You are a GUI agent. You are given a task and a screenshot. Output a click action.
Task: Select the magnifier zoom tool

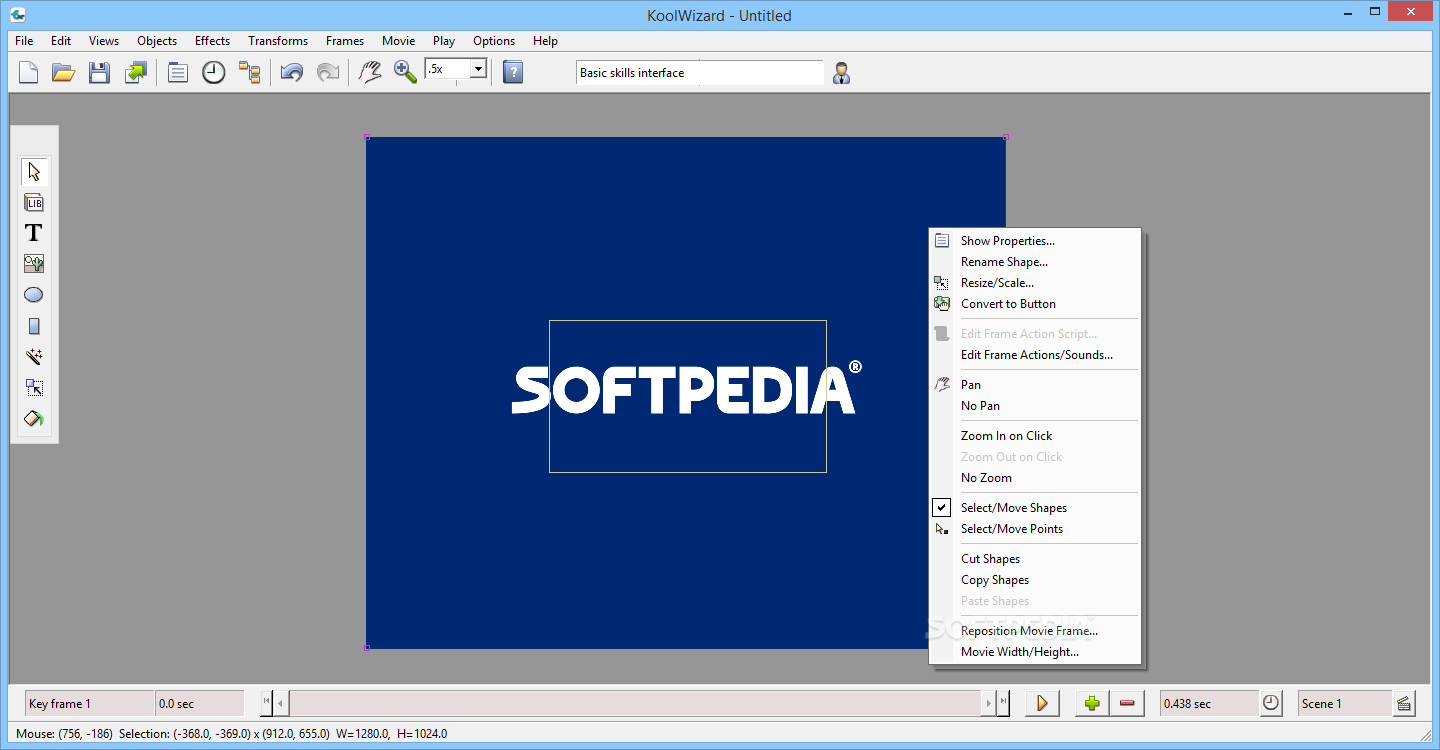(x=405, y=72)
